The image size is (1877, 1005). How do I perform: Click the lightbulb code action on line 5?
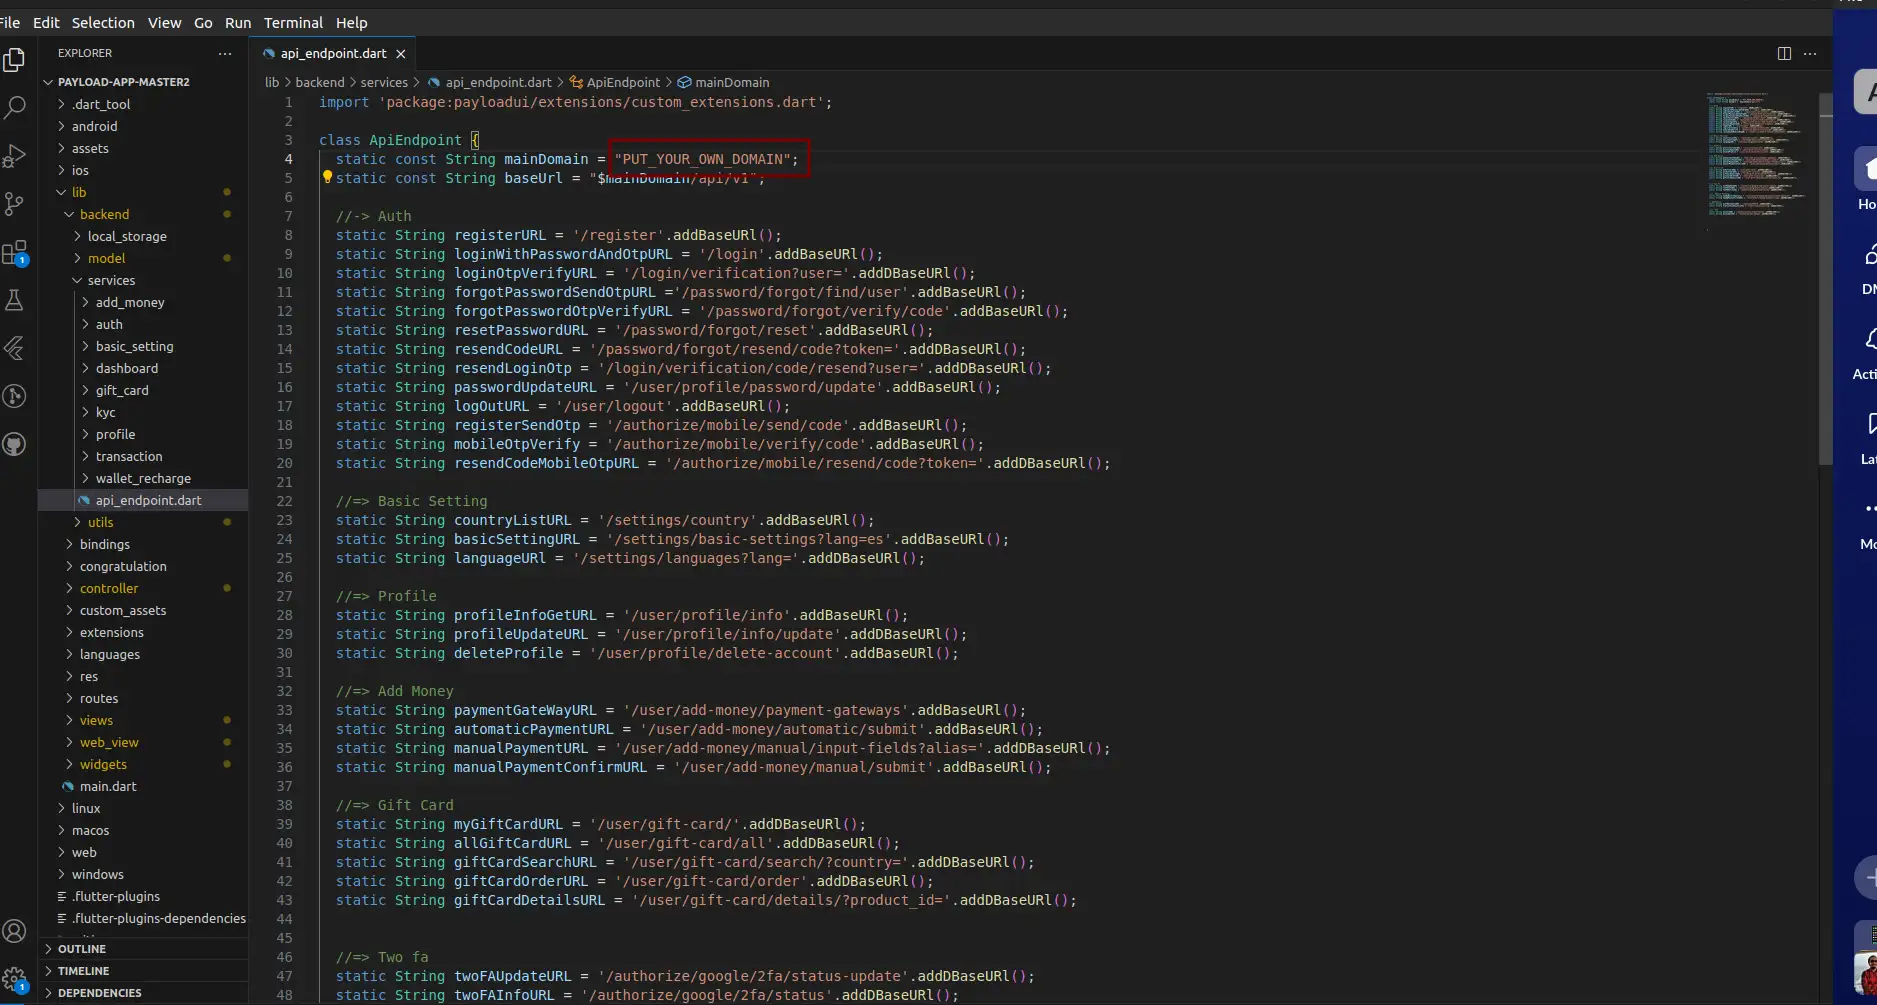pyautogui.click(x=327, y=177)
